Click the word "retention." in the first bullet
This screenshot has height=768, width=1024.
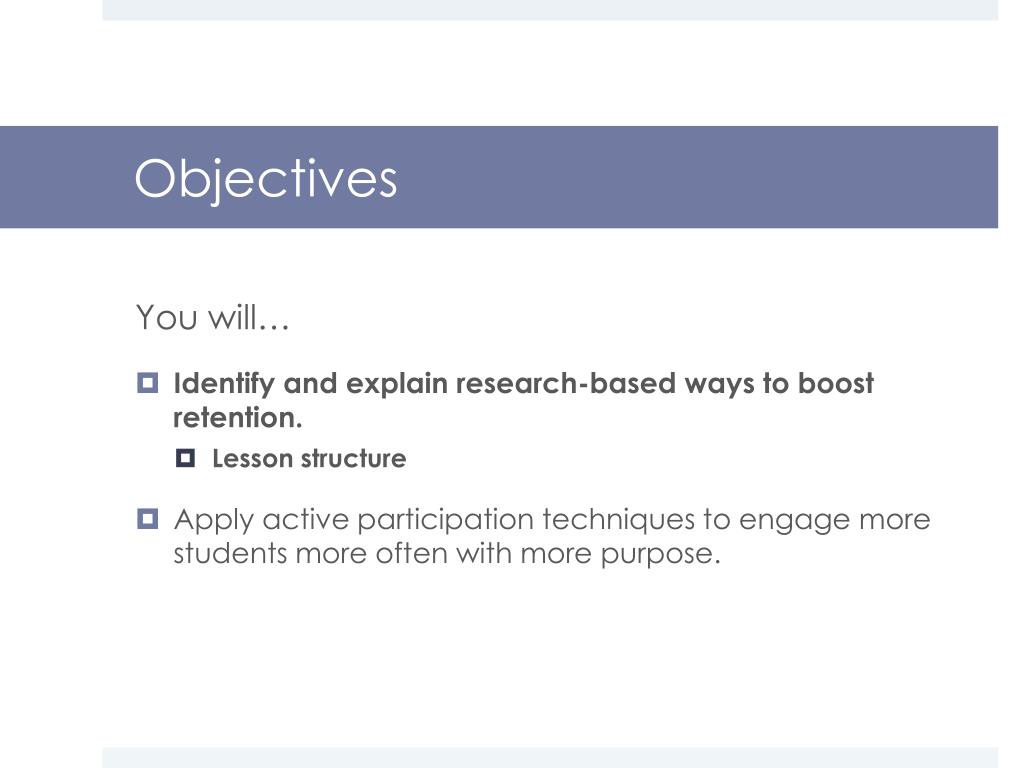point(238,418)
